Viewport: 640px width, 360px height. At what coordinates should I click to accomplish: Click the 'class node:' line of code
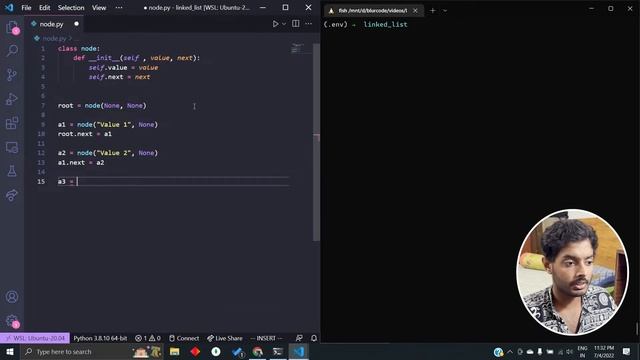79,49
